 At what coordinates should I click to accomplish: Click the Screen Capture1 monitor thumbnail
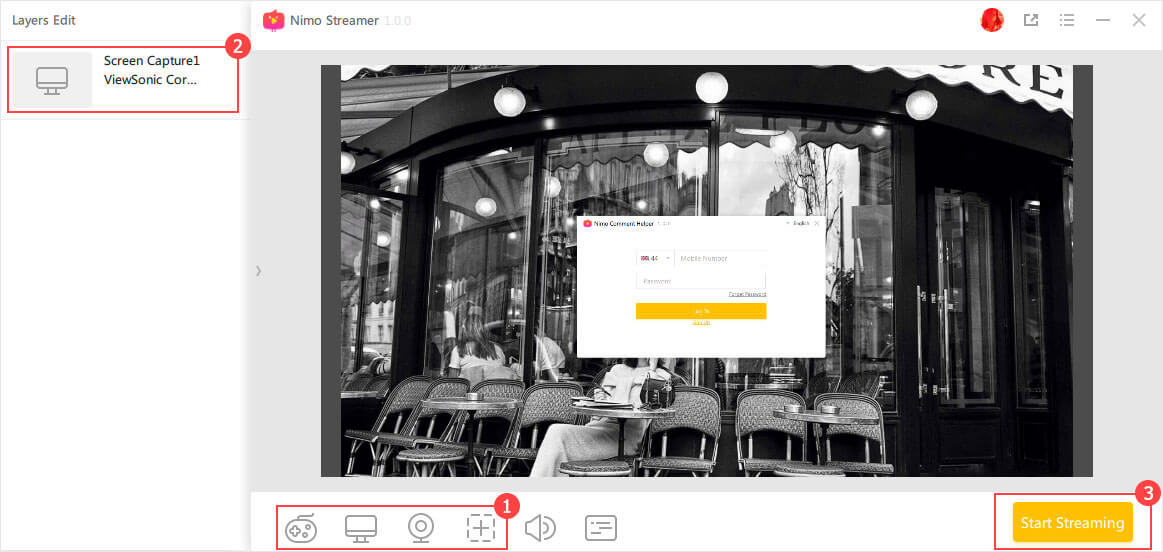pyautogui.click(x=52, y=80)
